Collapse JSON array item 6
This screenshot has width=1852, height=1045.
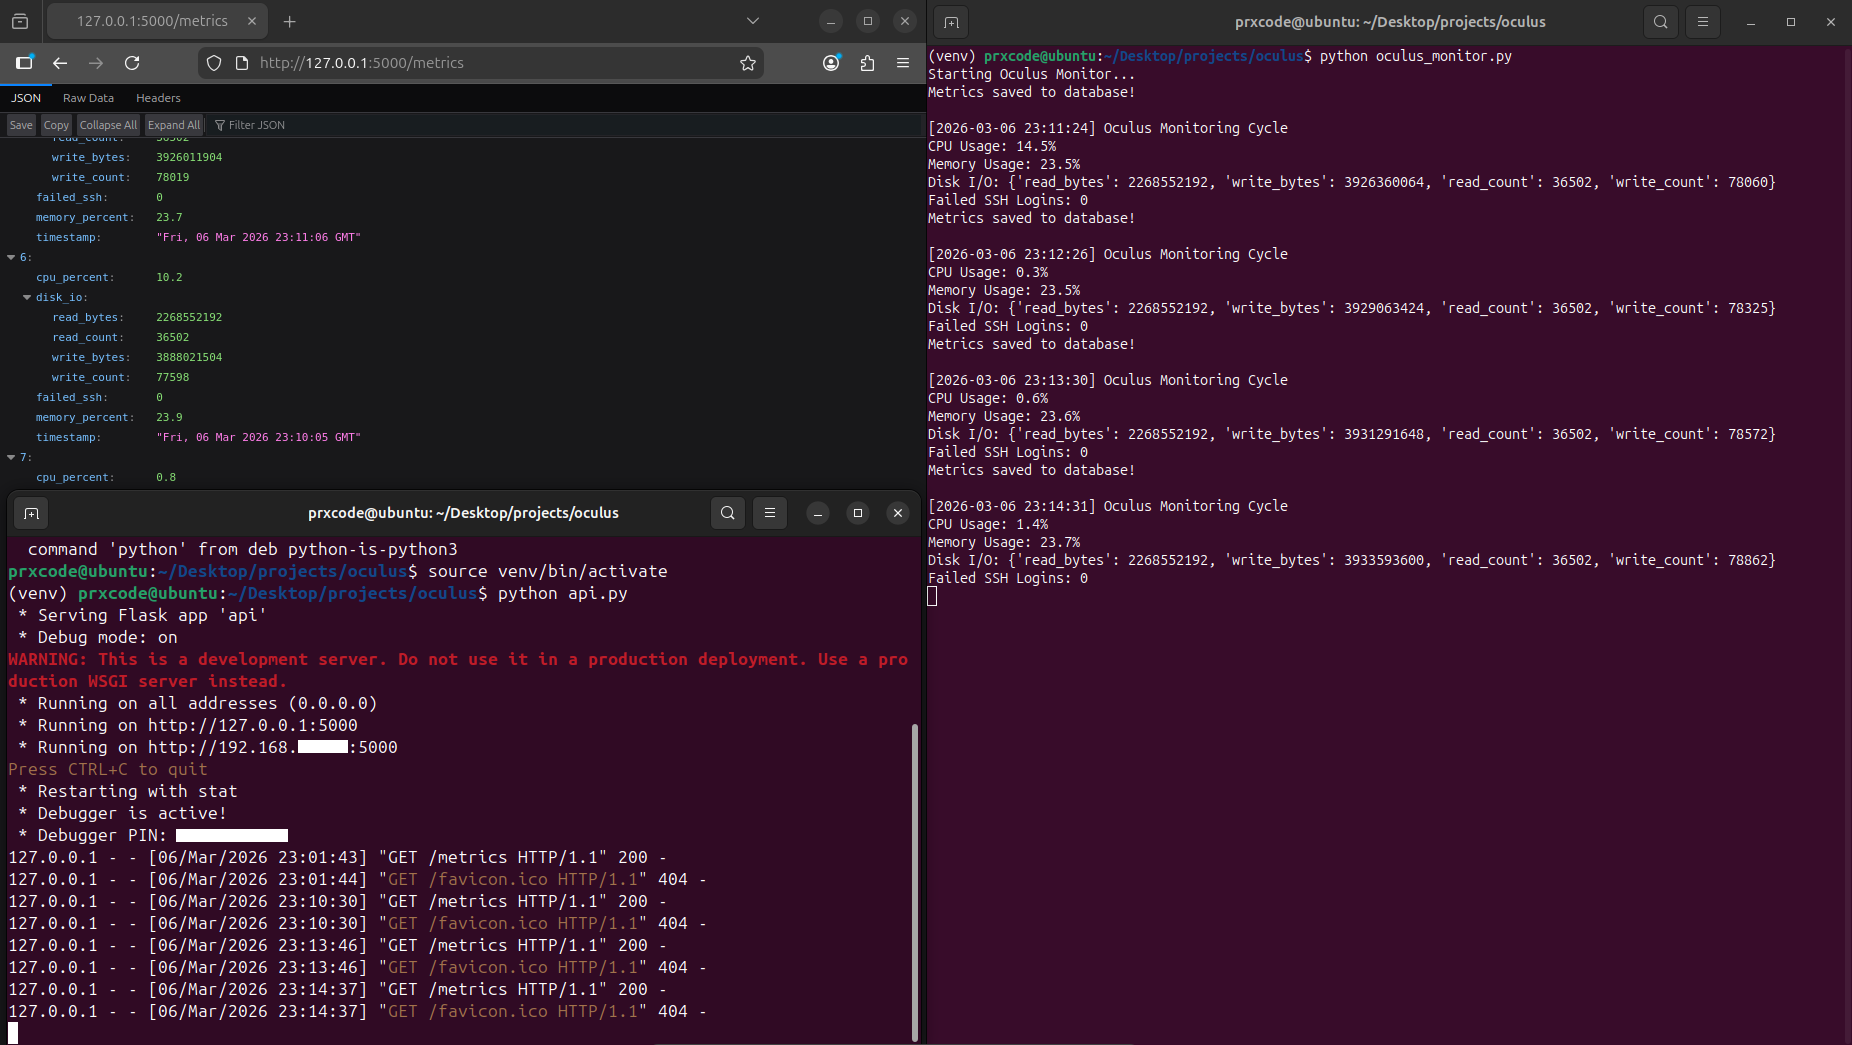coord(12,258)
